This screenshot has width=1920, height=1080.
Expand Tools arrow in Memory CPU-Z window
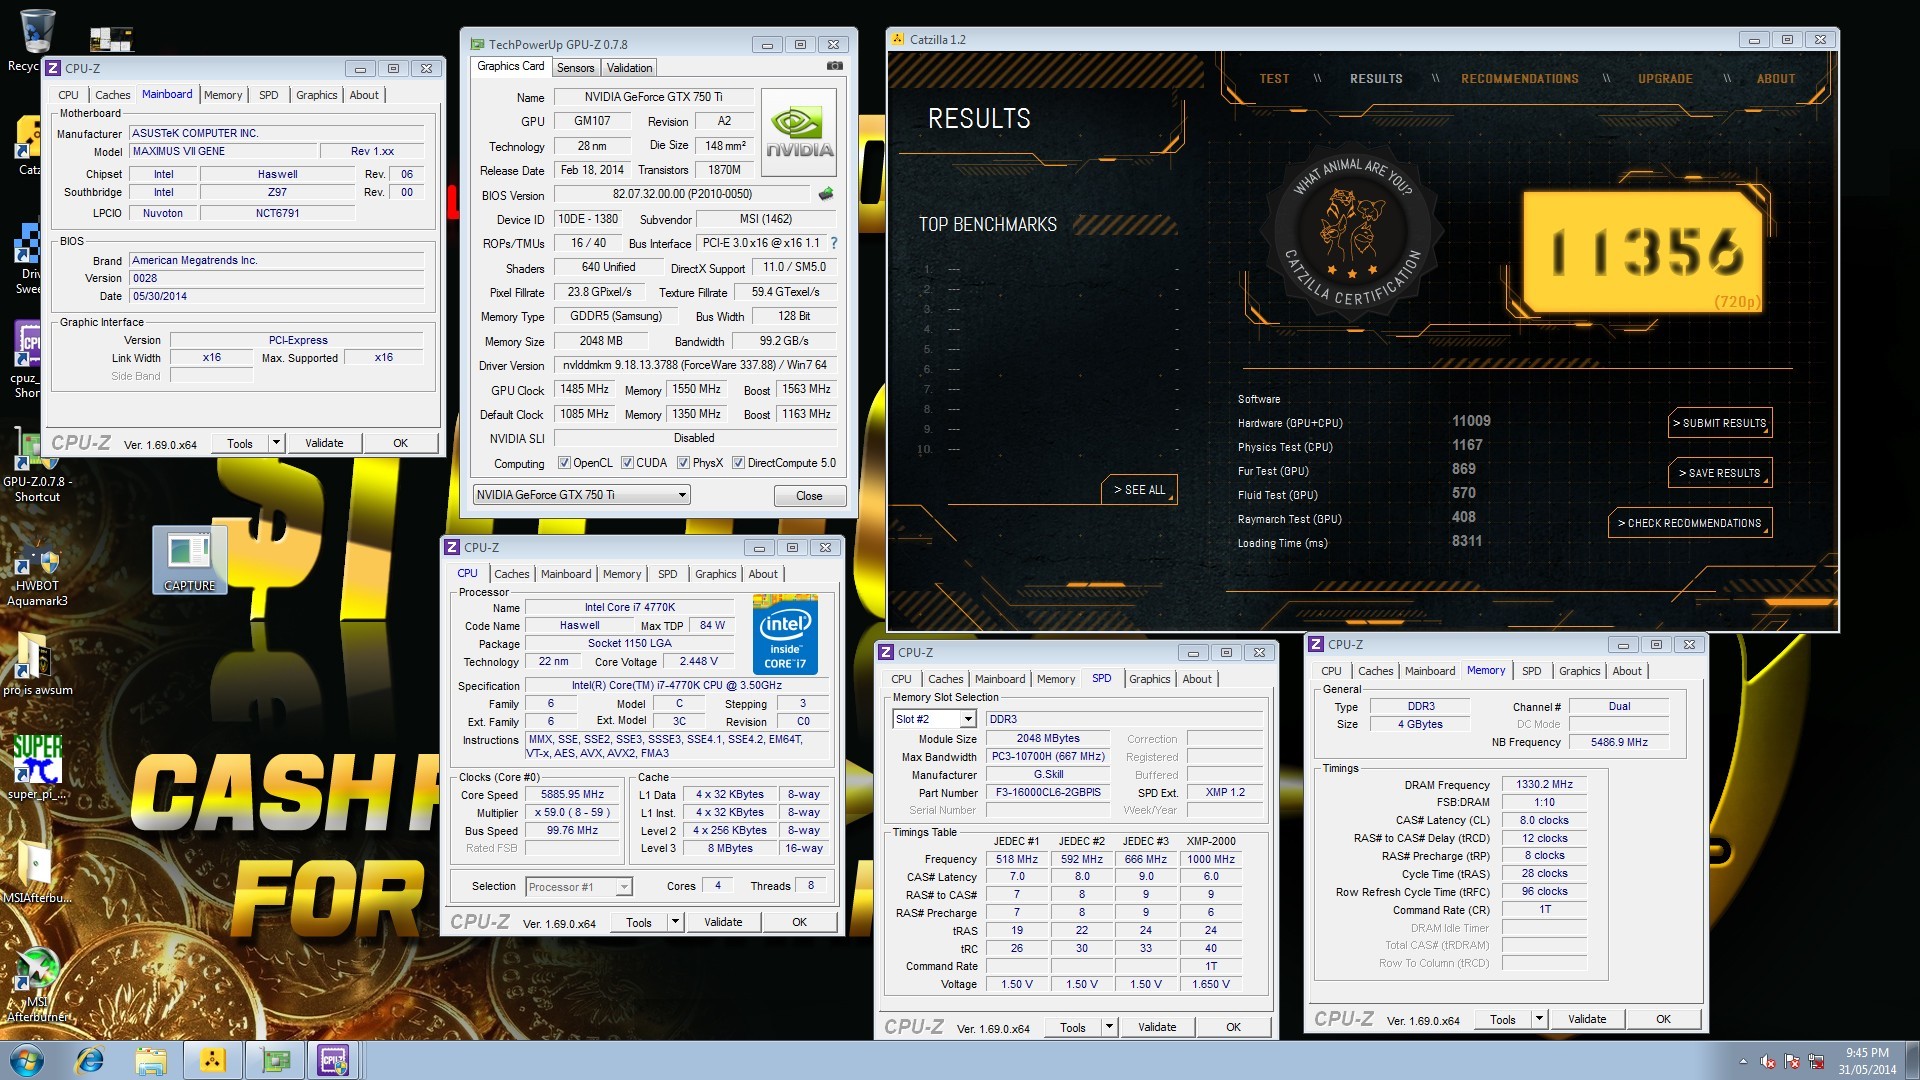[x=1540, y=1019]
